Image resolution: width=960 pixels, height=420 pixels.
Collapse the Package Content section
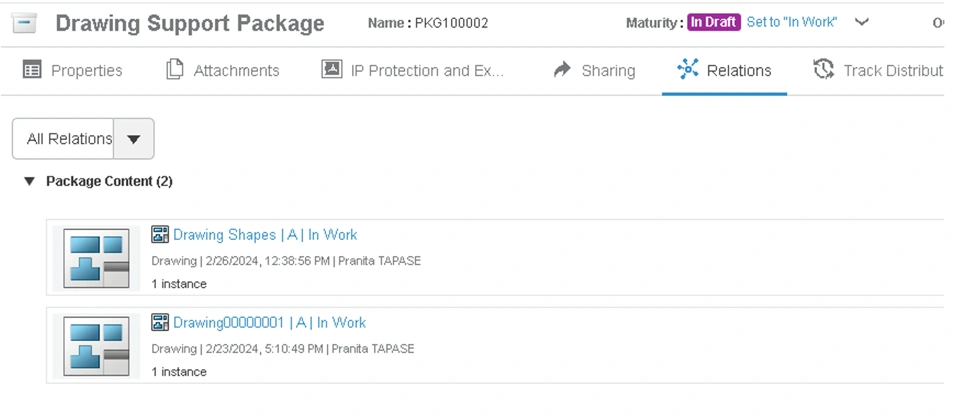point(29,181)
